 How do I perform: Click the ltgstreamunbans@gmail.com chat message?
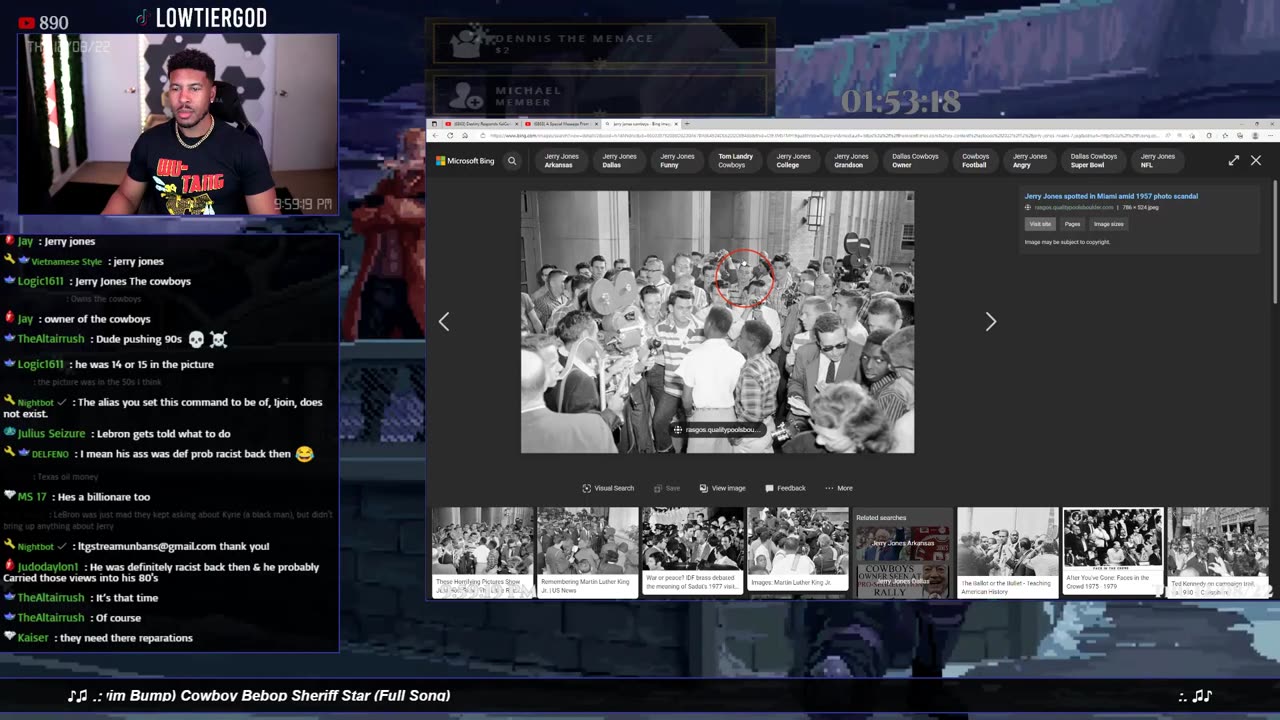click(136, 546)
